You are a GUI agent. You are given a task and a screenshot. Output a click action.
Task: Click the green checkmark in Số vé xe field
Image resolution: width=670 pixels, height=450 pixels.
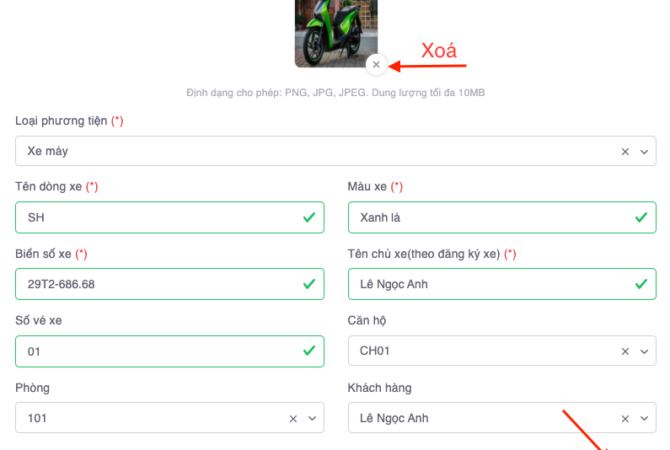tap(310, 351)
